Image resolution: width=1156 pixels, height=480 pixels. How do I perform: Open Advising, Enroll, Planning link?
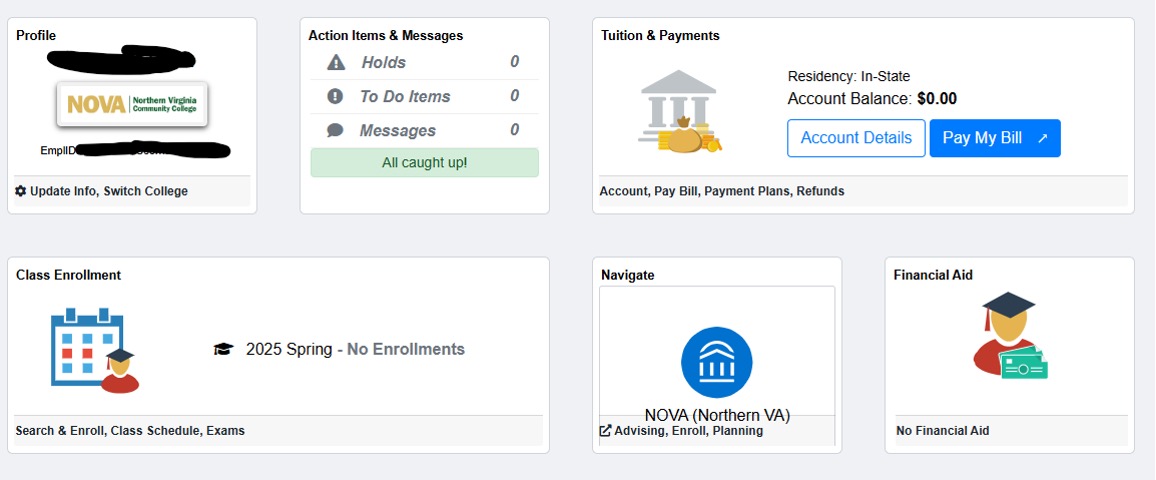(x=689, y=431)
